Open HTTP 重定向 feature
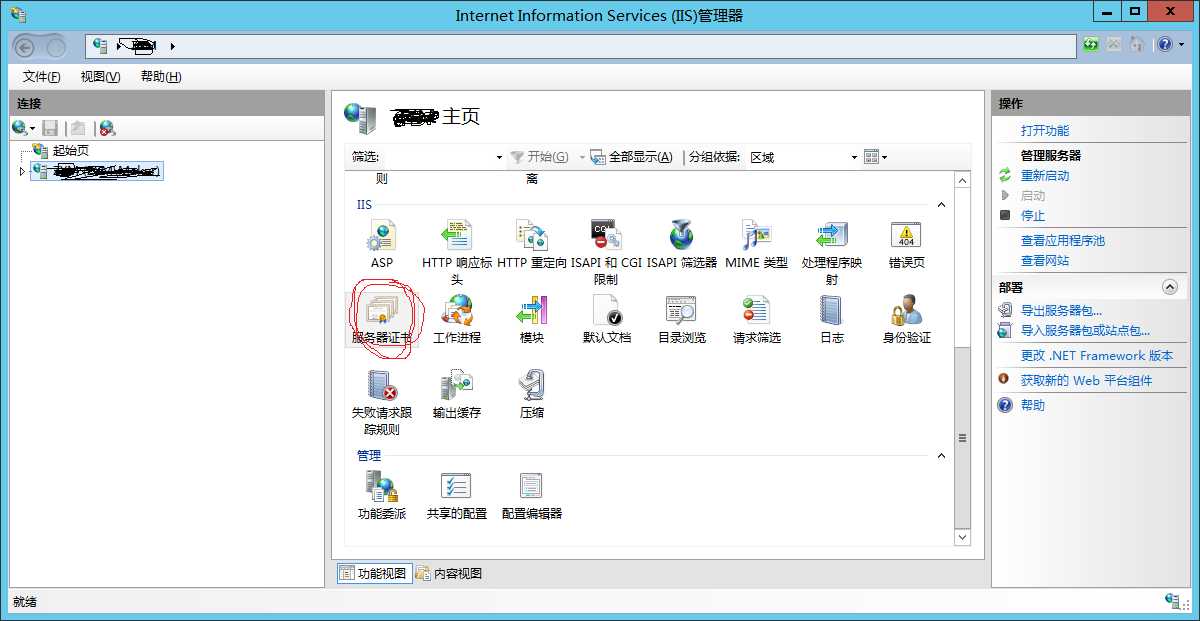Viewport: 1200px width, 621px height. click(532, 244)
